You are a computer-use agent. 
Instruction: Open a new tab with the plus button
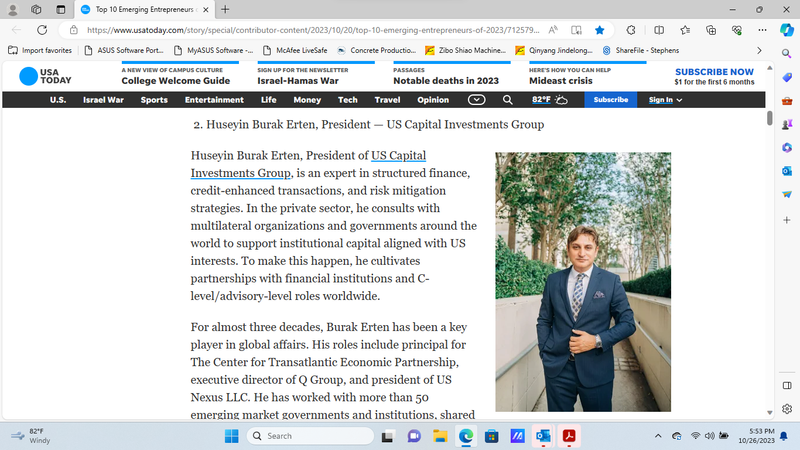pyautogui.click(x=225, y=9)
